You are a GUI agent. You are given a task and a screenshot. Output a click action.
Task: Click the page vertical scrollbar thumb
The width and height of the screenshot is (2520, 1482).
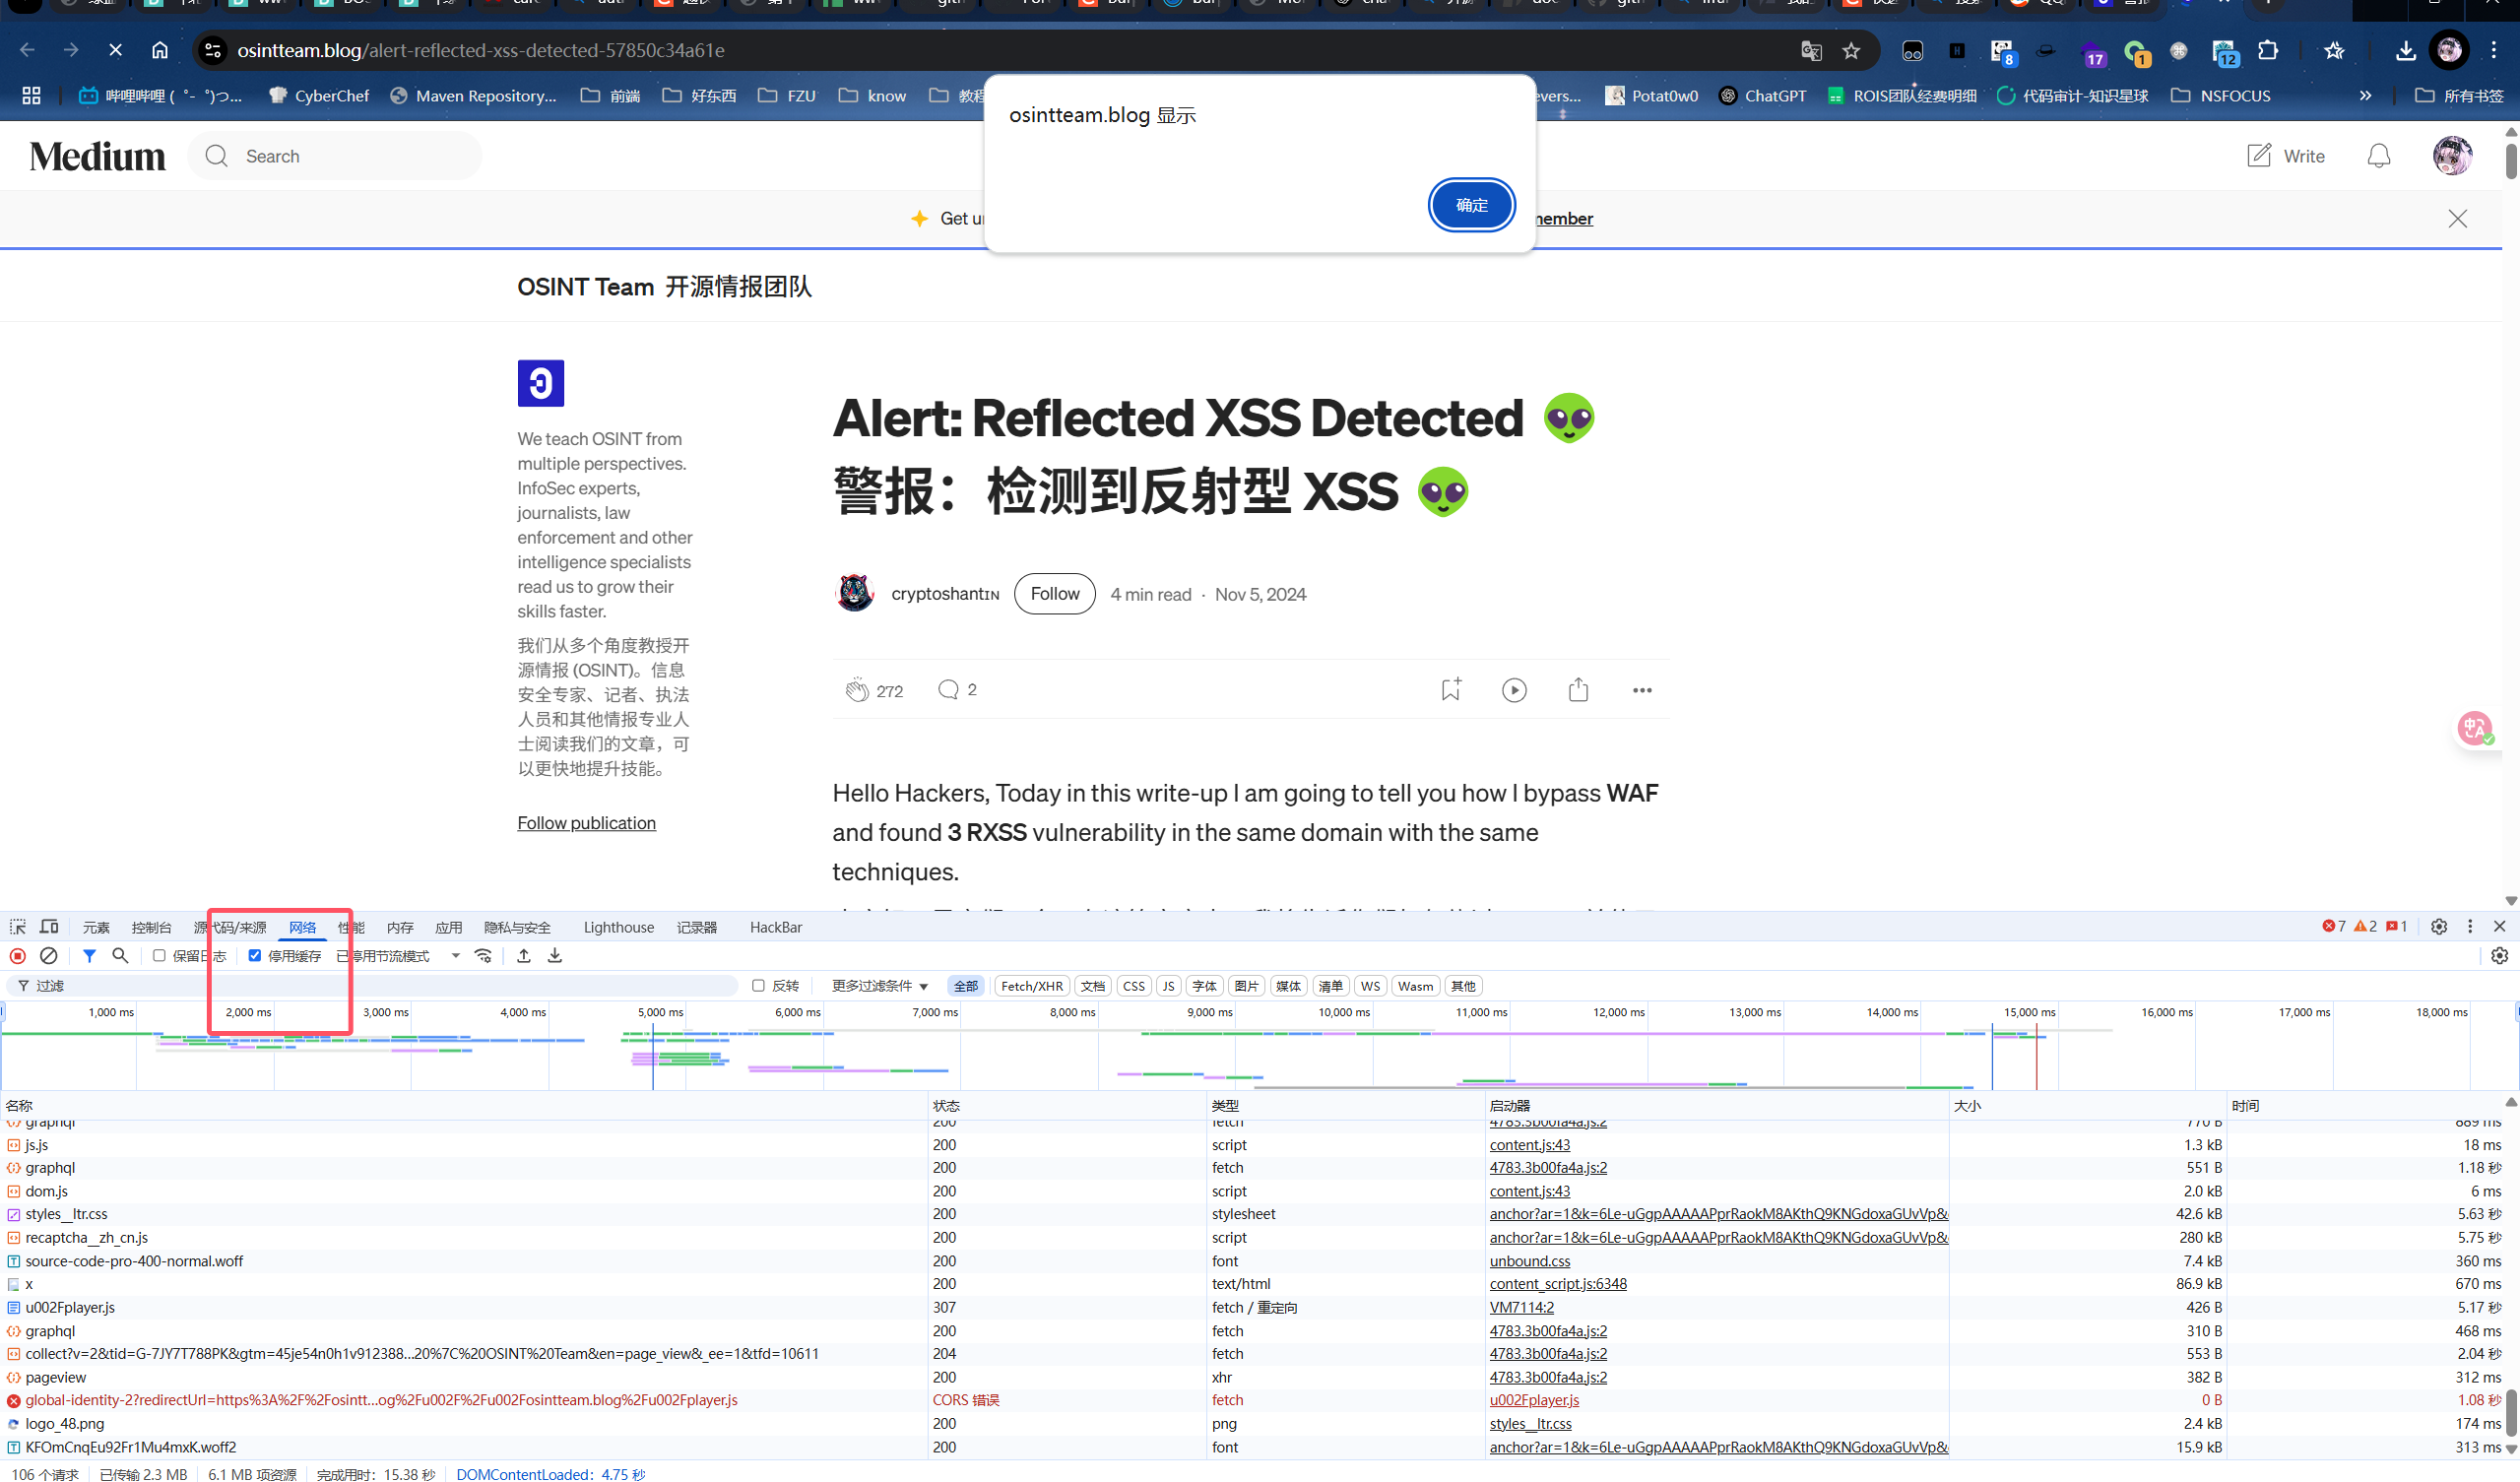tap(2511, 162)
